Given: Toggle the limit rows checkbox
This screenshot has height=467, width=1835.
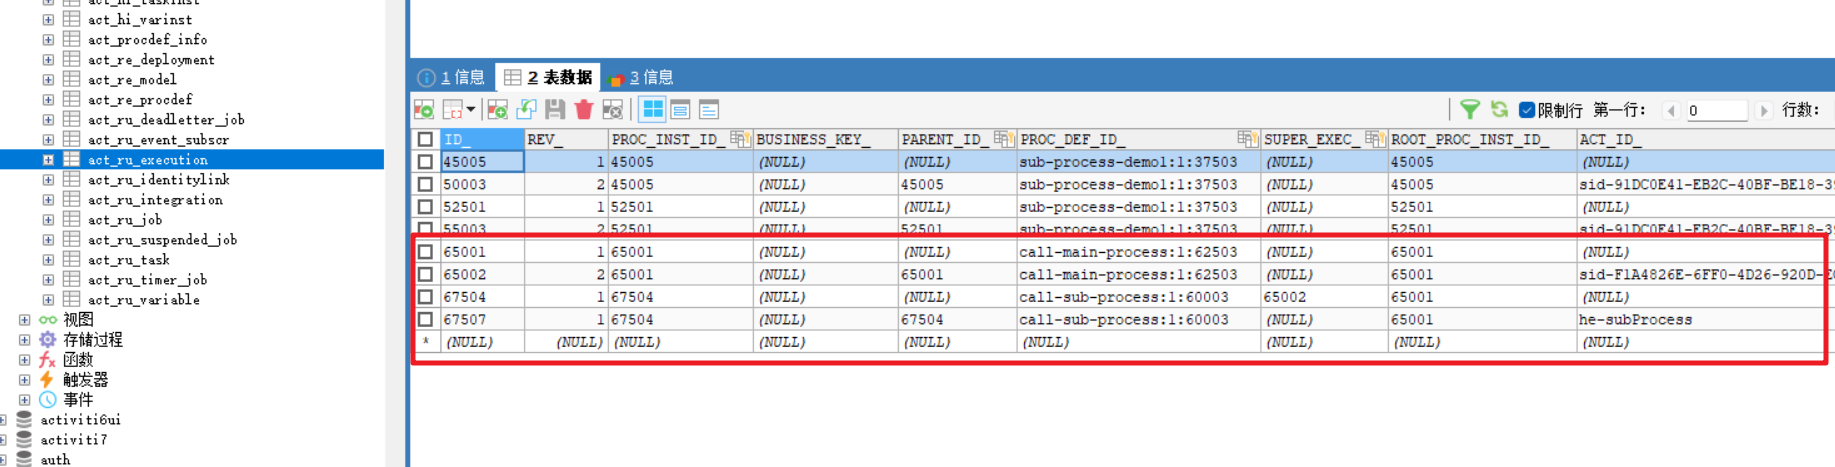Looking at the screenshot, I should [1527, 110].
